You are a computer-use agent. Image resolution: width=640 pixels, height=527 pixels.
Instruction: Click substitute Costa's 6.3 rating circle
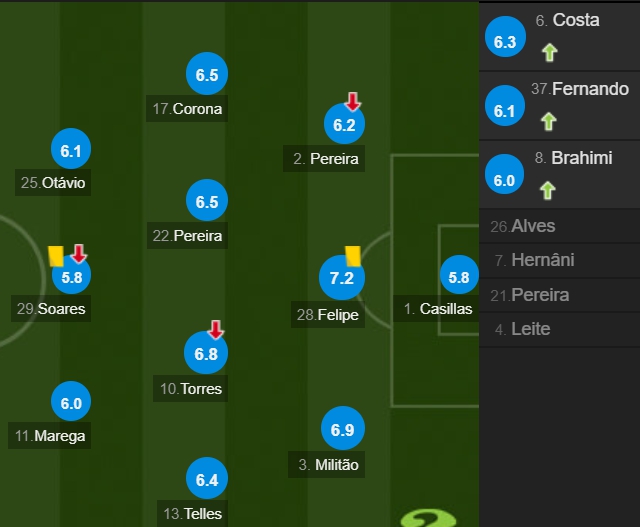[505, 37]
